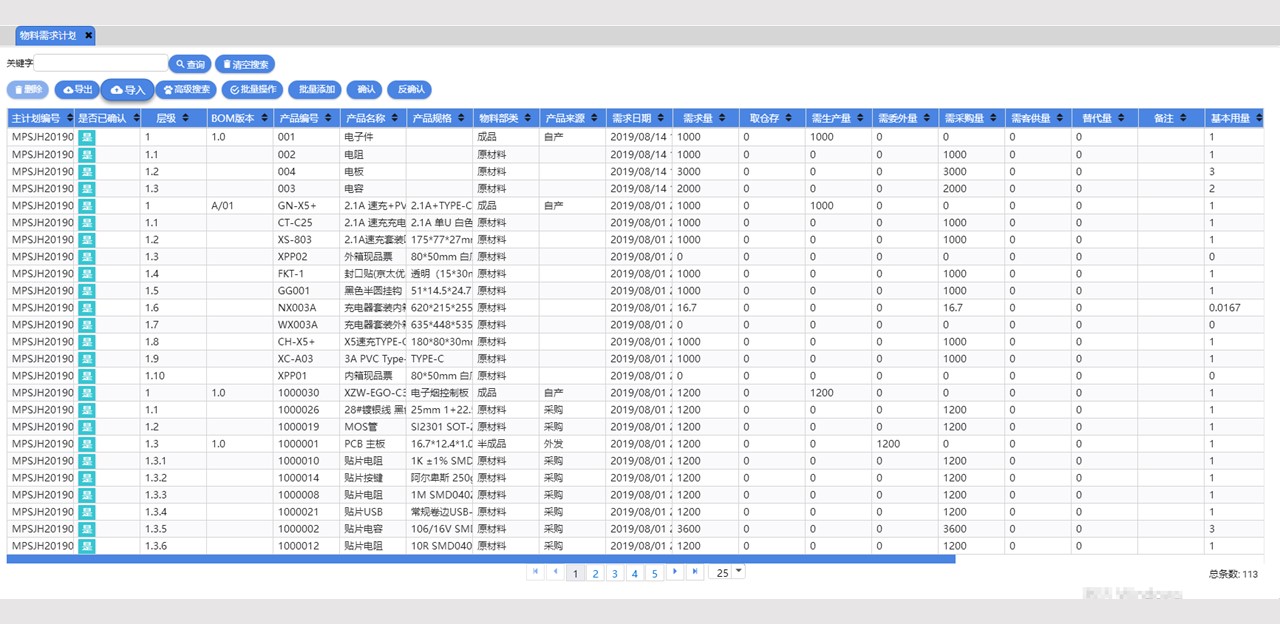Click the 电子烟控制板 specification cell
The width and height of the screenshot is (1280, 624).
[x=440, y=393]
